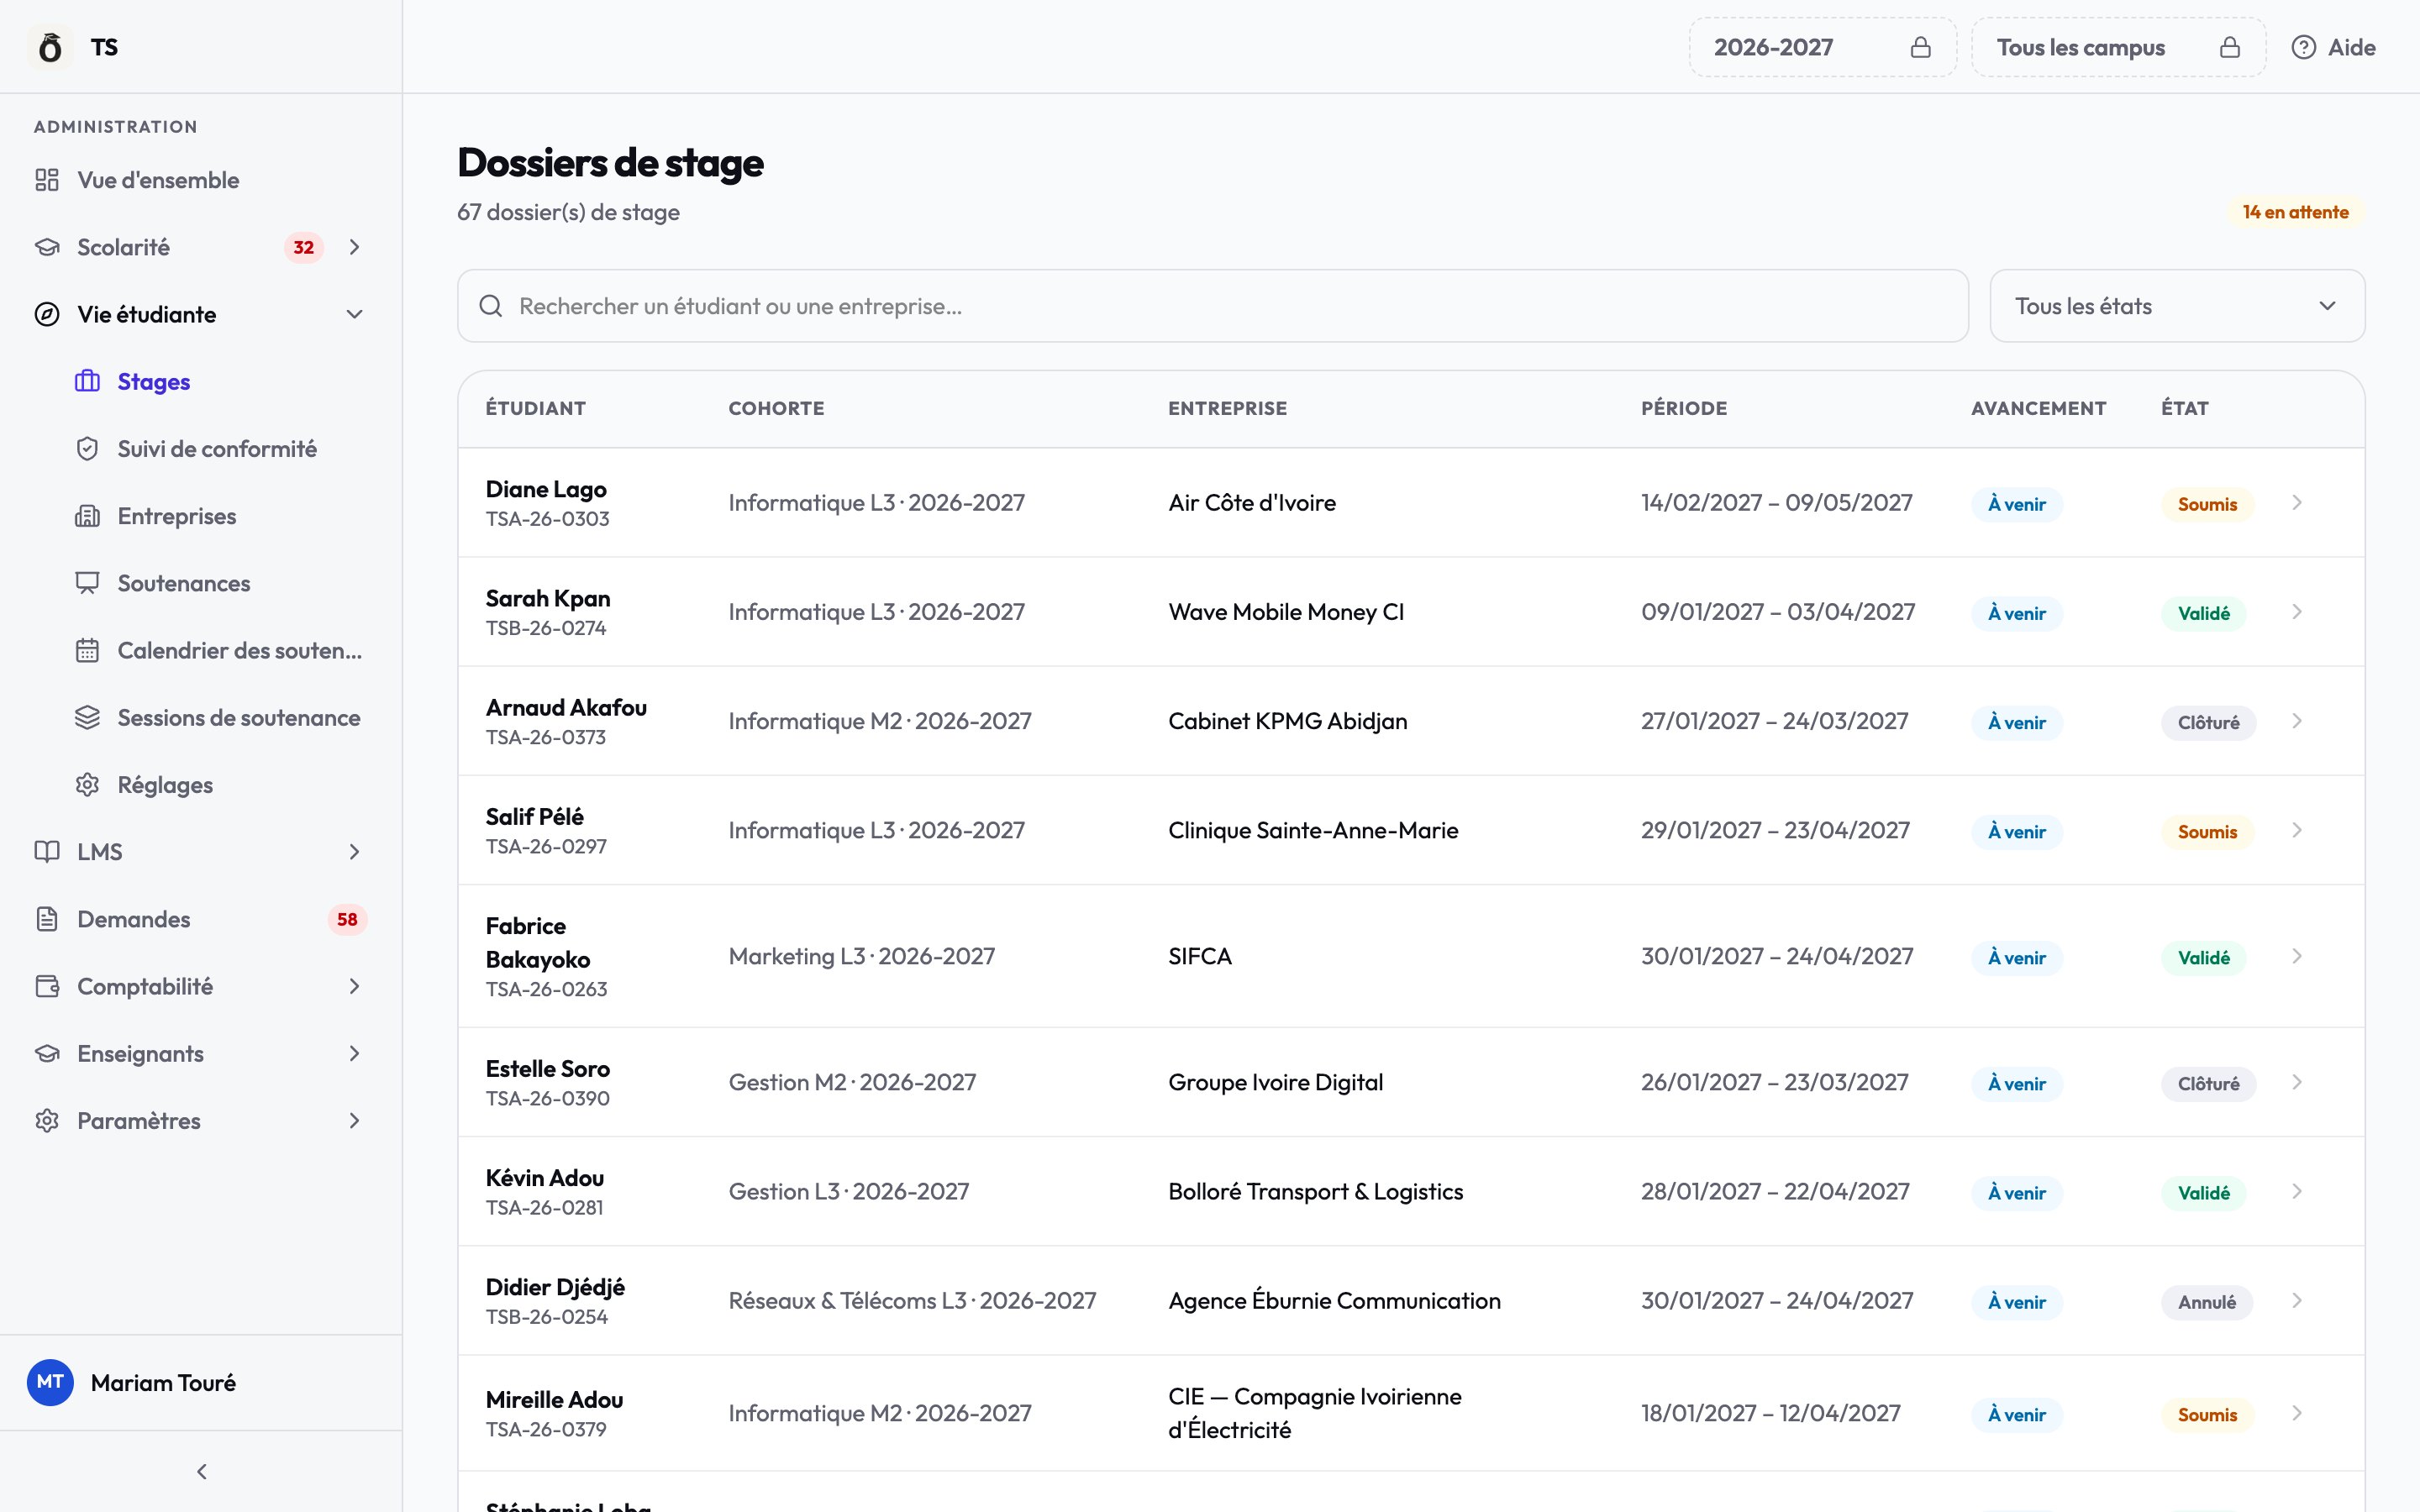The image size is (2420, 1512).
Task: Collapse the sidebar with bottom arrow
Action: pos(202,1471)
